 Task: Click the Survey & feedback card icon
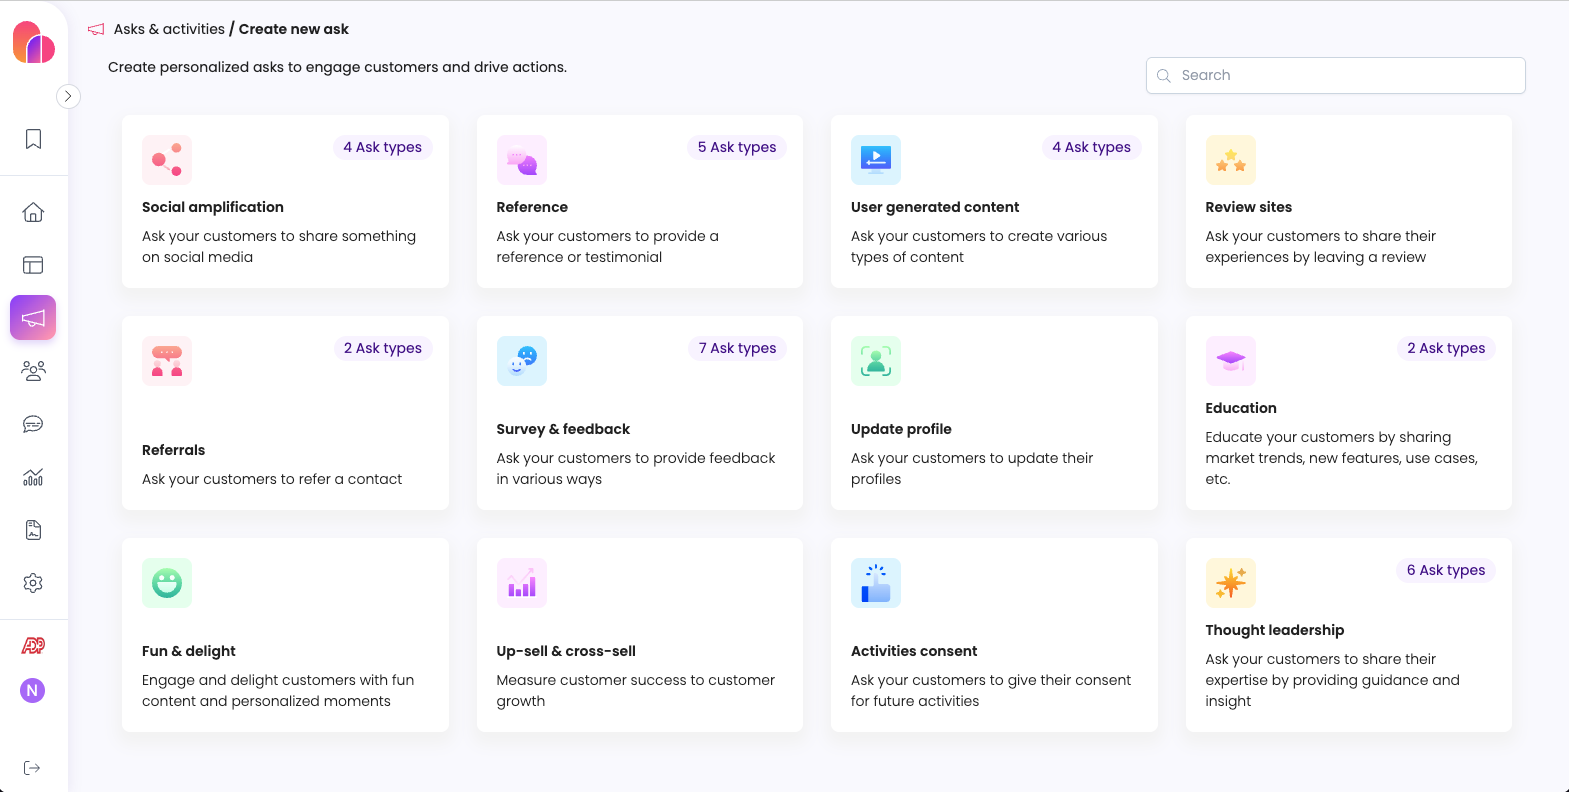(x=522, y=361)
